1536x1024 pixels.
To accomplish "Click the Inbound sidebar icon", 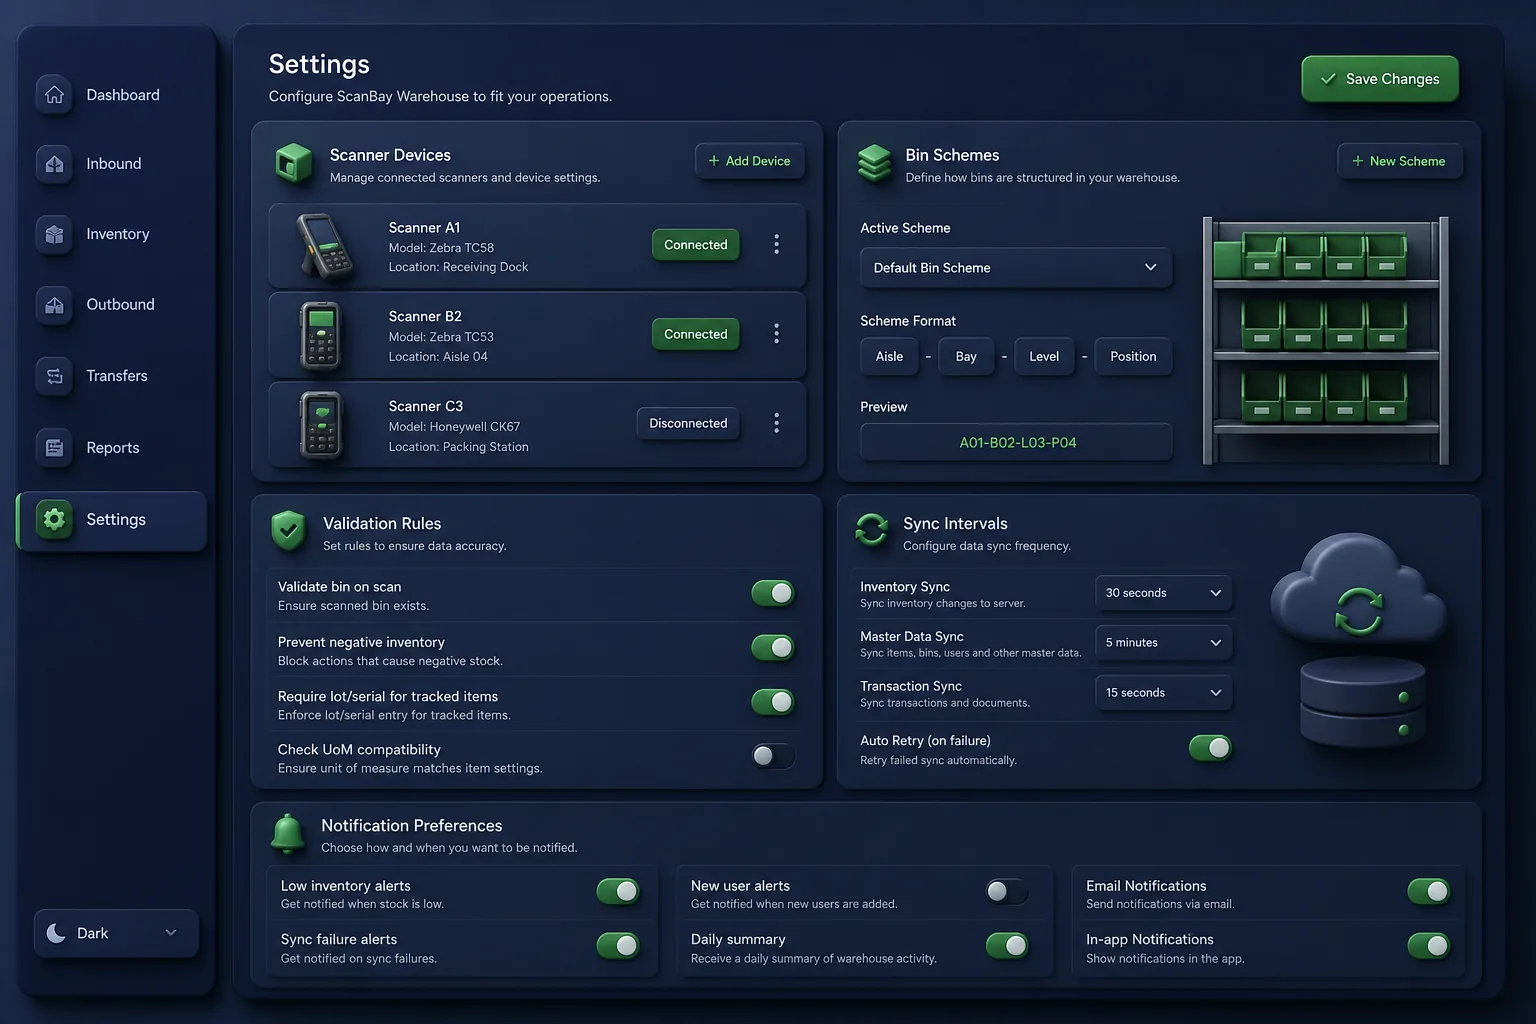I will click(x=54, y=164).
